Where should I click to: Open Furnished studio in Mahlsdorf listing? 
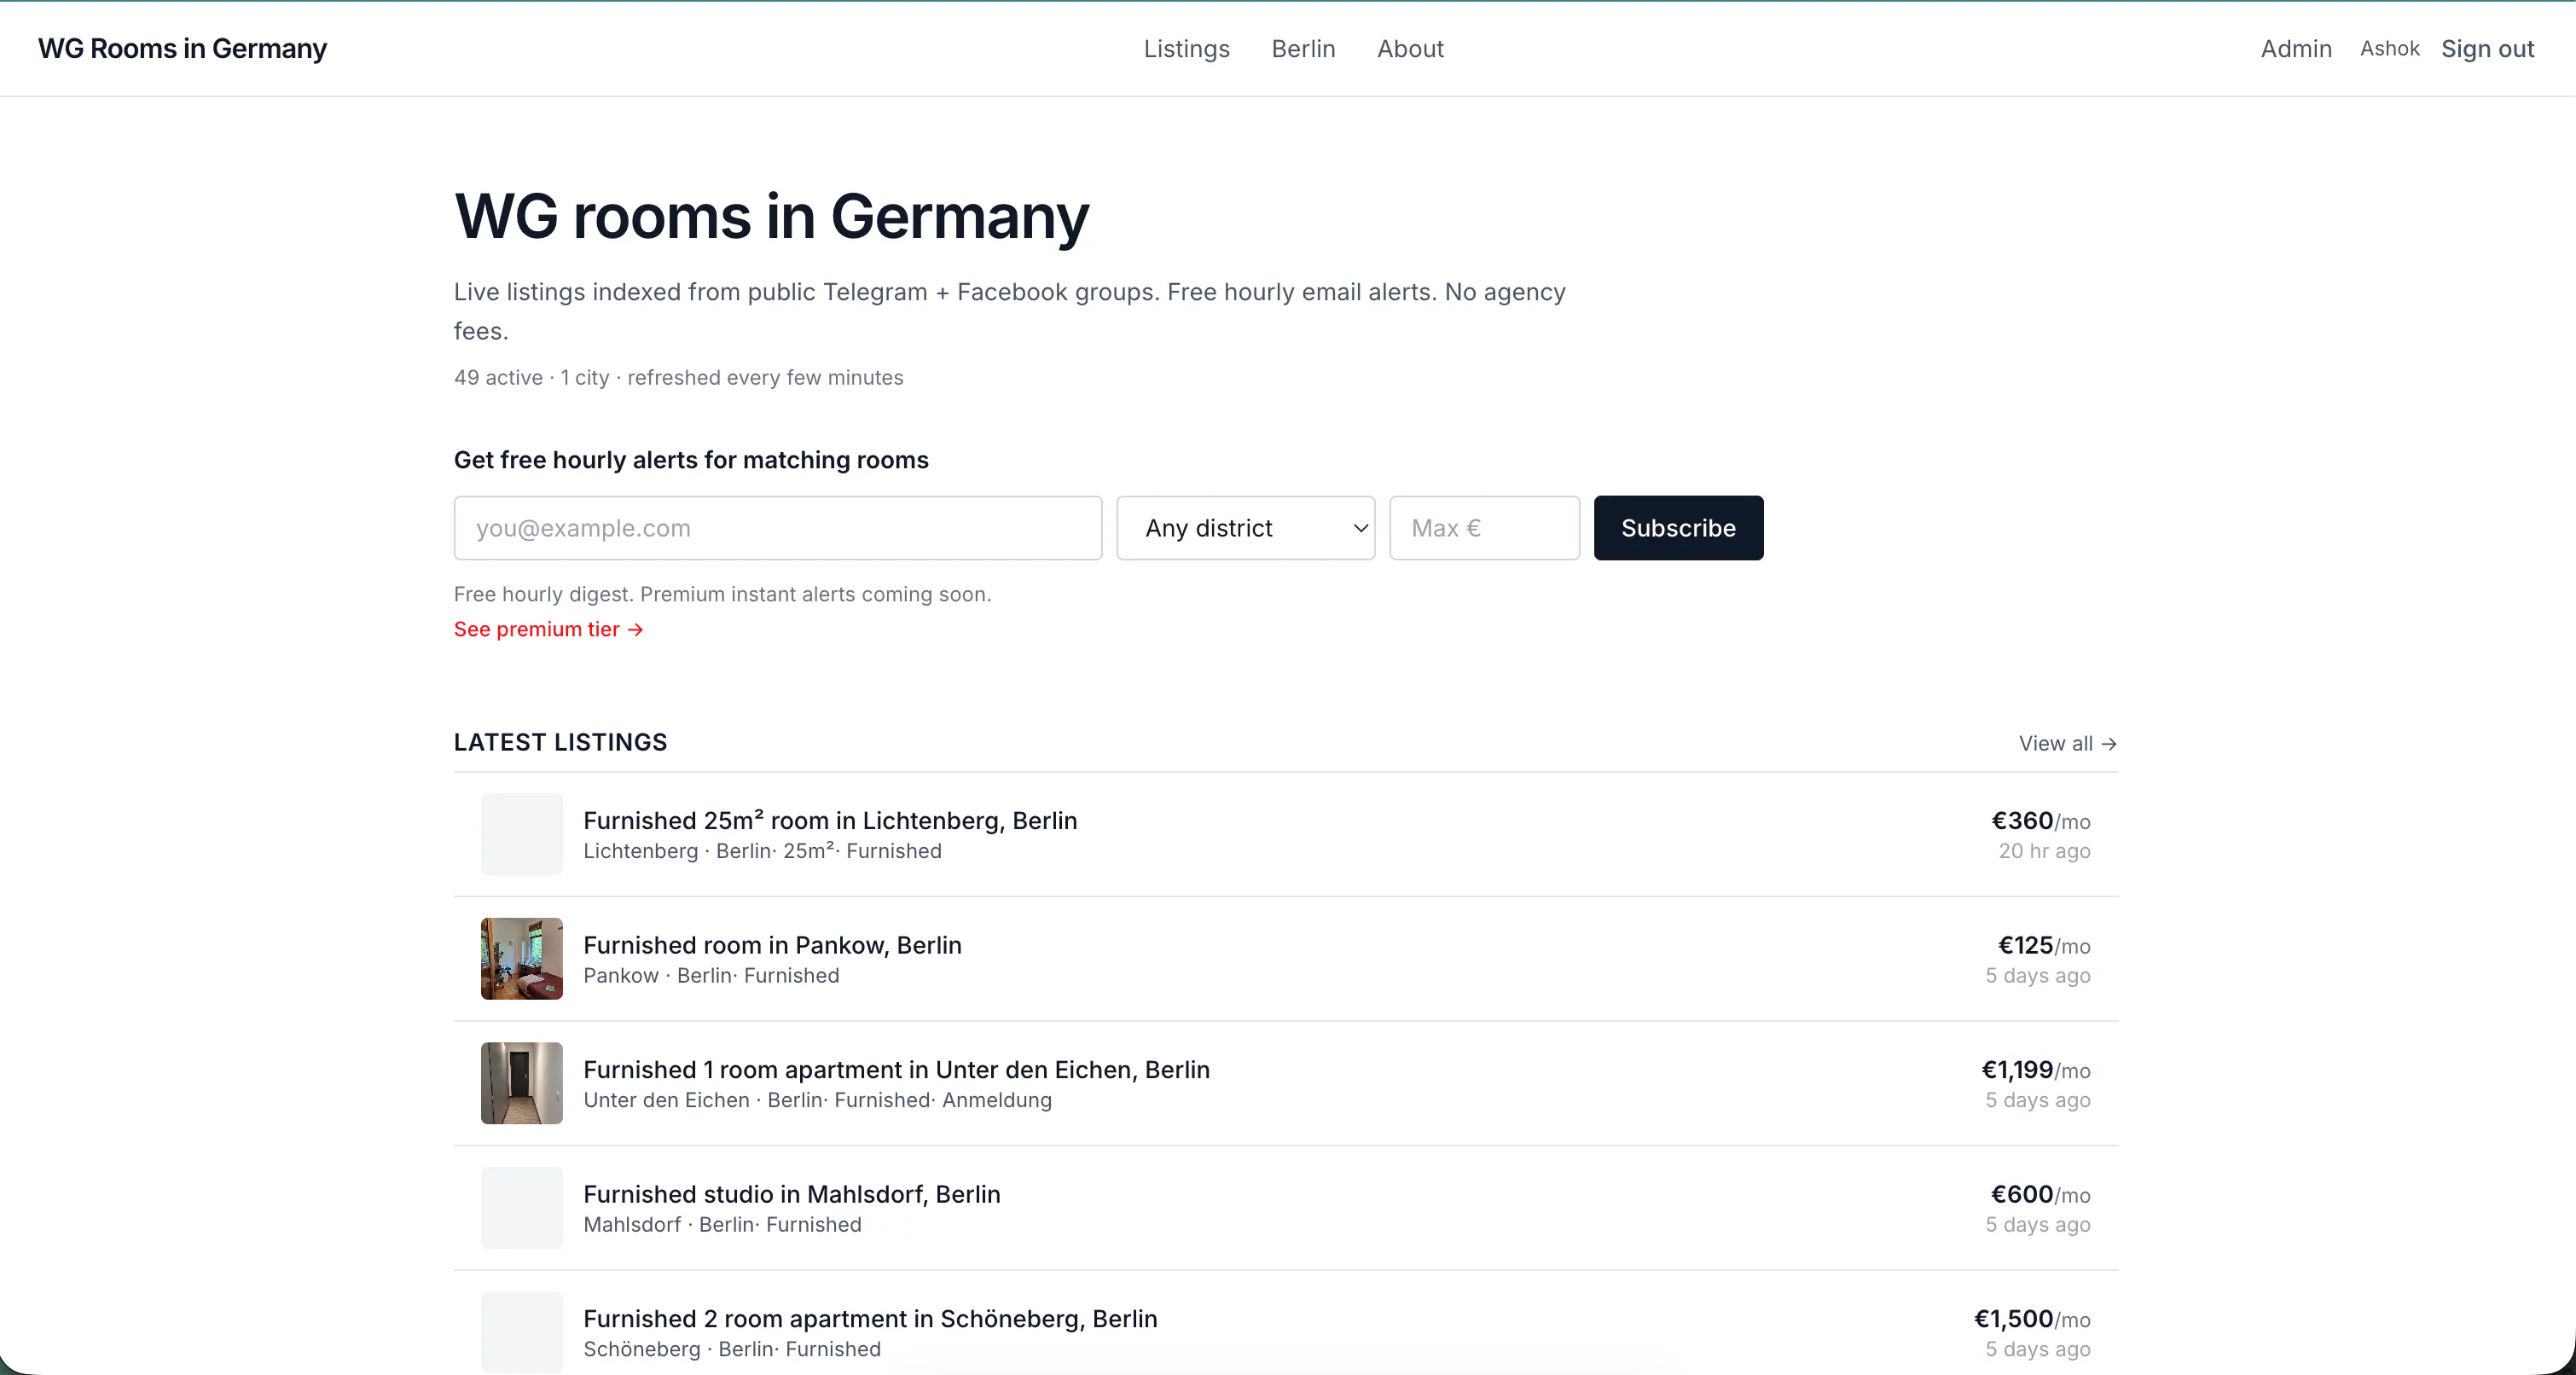point(791,1194)
